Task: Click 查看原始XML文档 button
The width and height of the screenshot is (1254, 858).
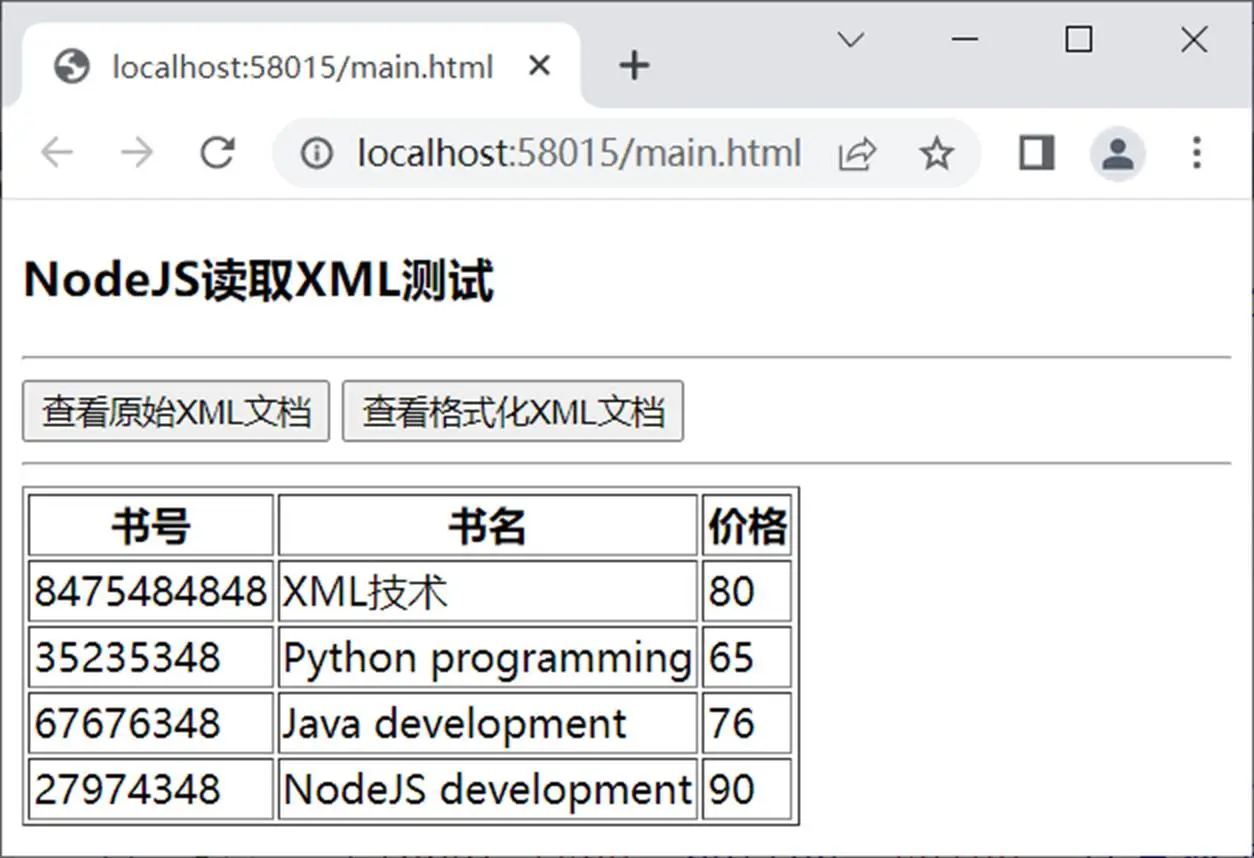Action: click(176, 411)
